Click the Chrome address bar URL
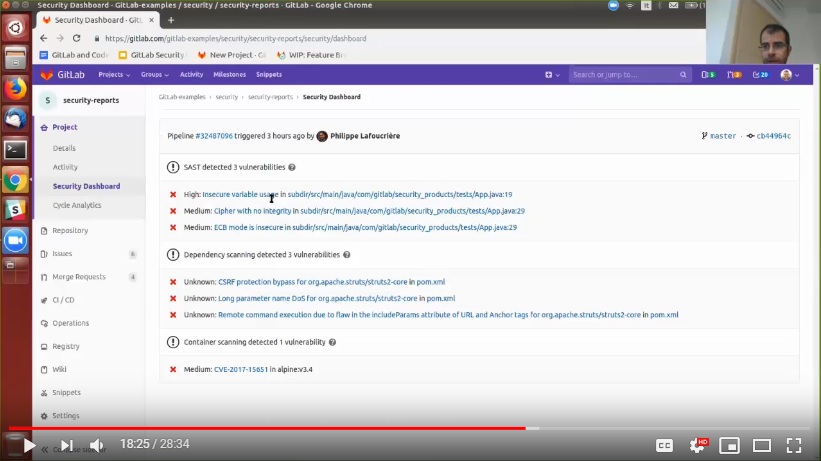821x461 pixels. (236, 38)
